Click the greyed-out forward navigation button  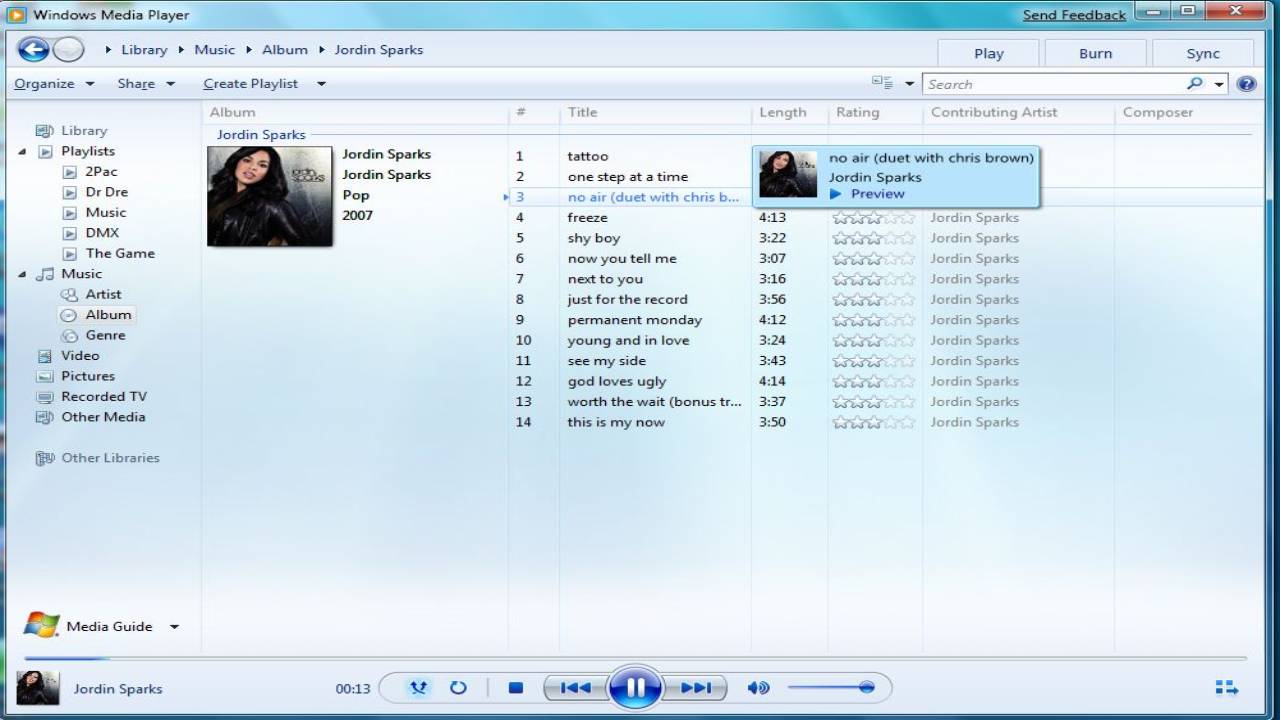pyautogui.click(x=68, y=49)
